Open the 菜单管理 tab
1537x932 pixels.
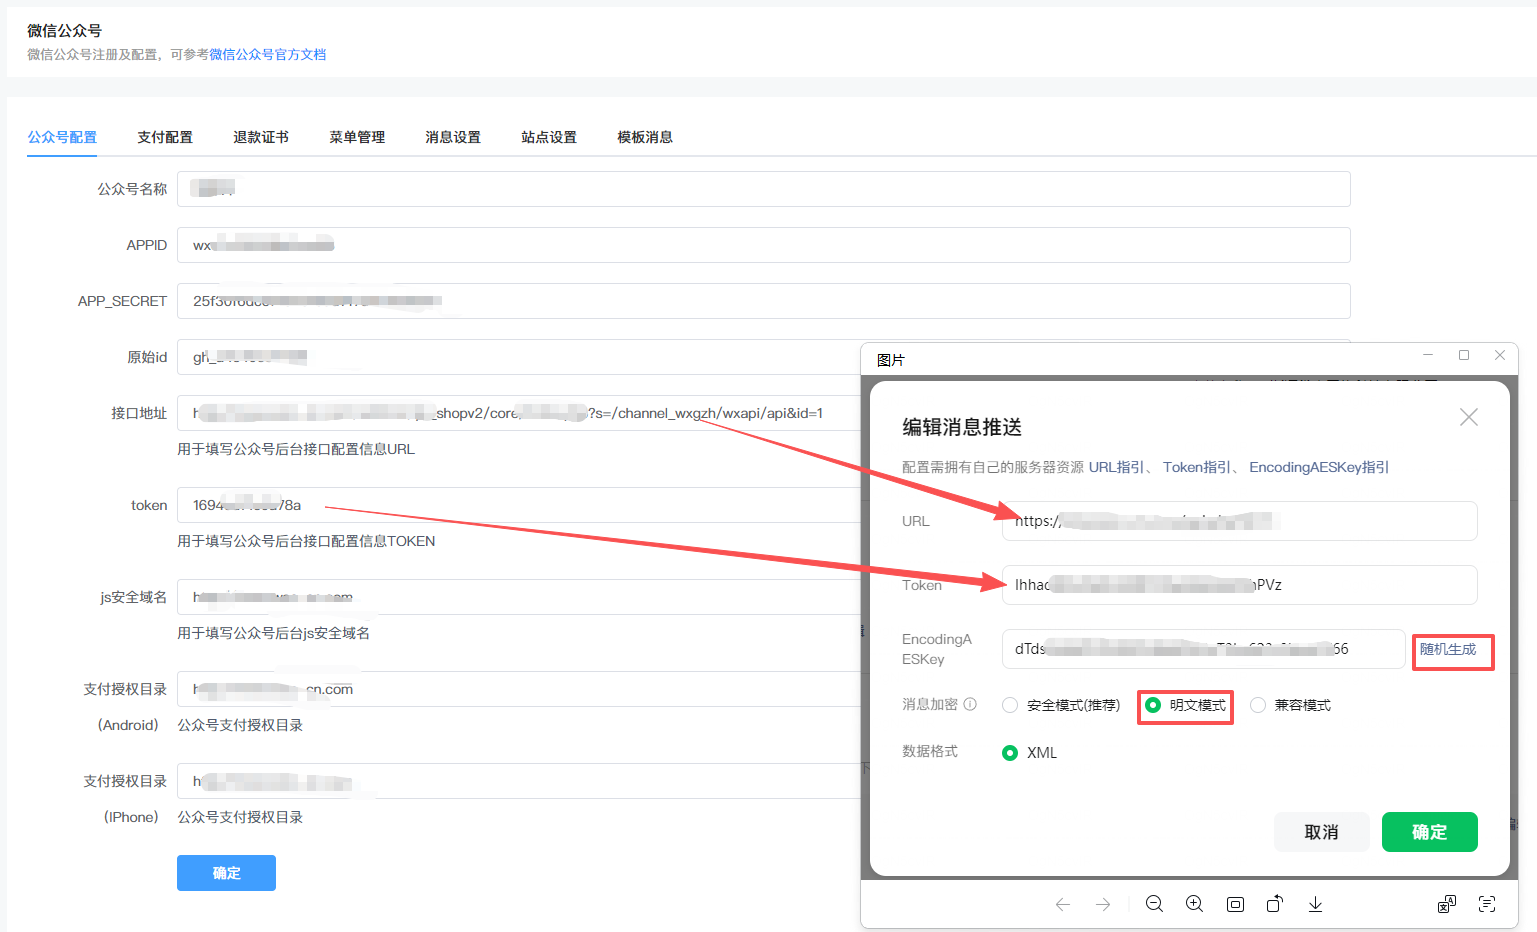(x=357, y=137)
